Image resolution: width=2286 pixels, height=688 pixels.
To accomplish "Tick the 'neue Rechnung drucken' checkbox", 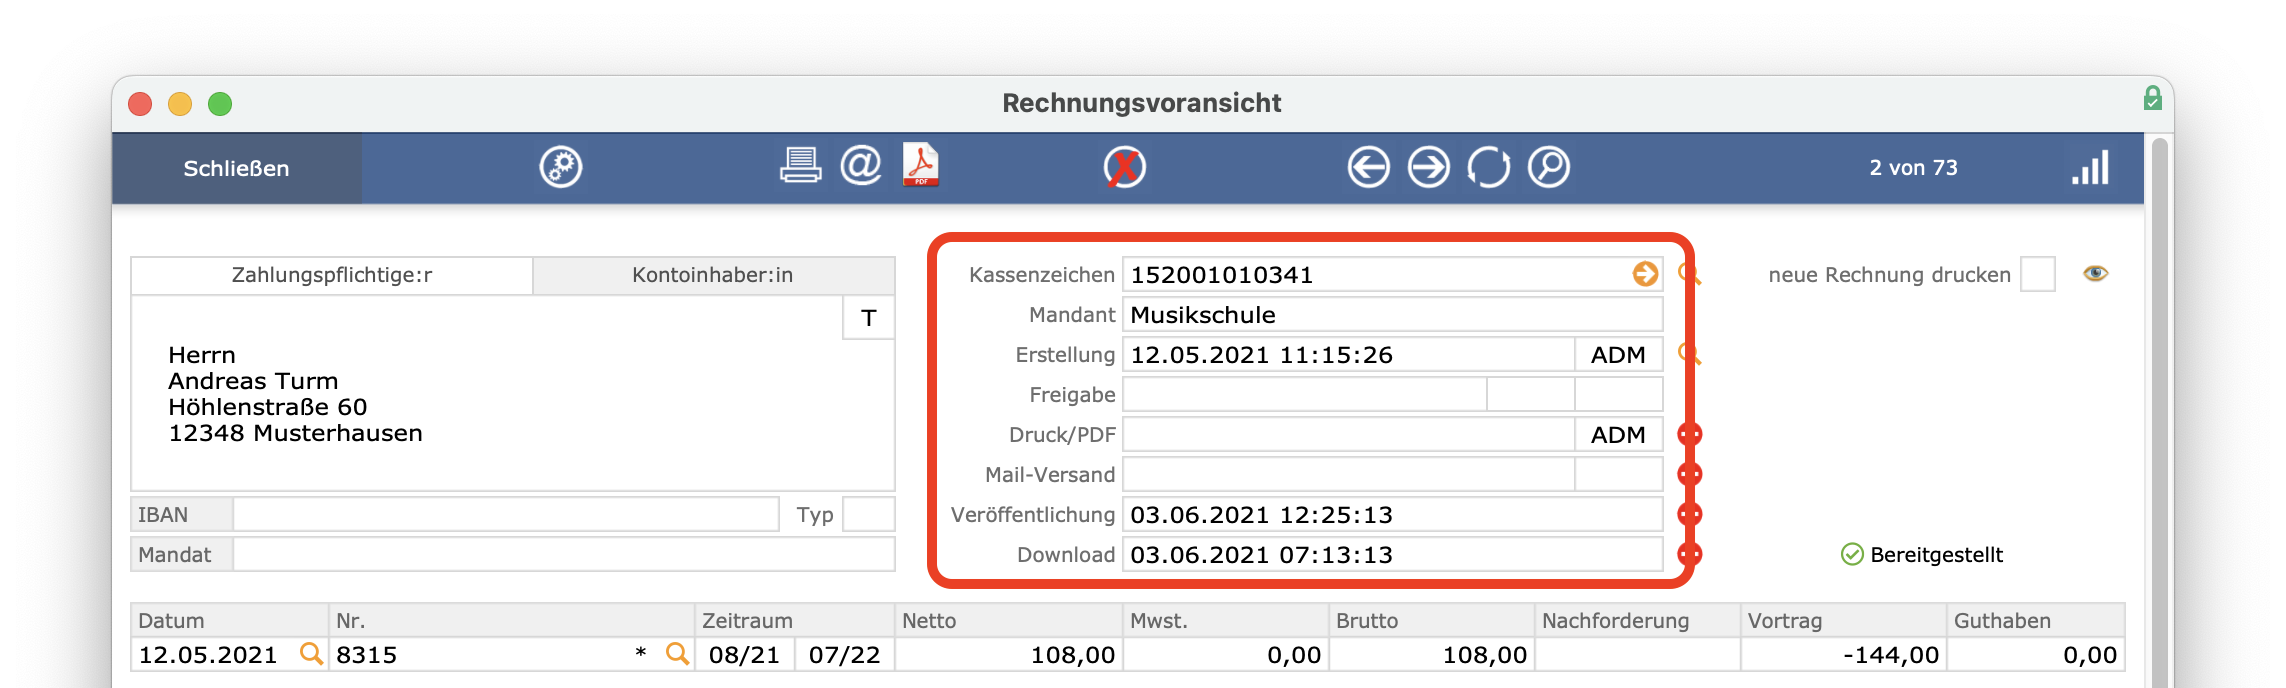I will tap(2037, 274).
